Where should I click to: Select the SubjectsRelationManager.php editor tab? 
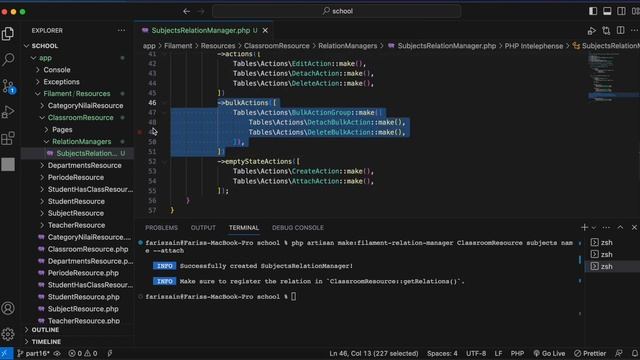coord(200,31)
